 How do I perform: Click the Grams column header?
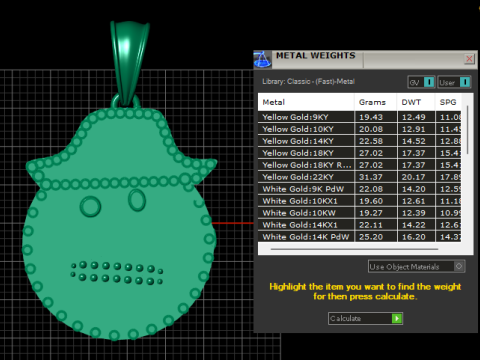(x=376, y=102)
